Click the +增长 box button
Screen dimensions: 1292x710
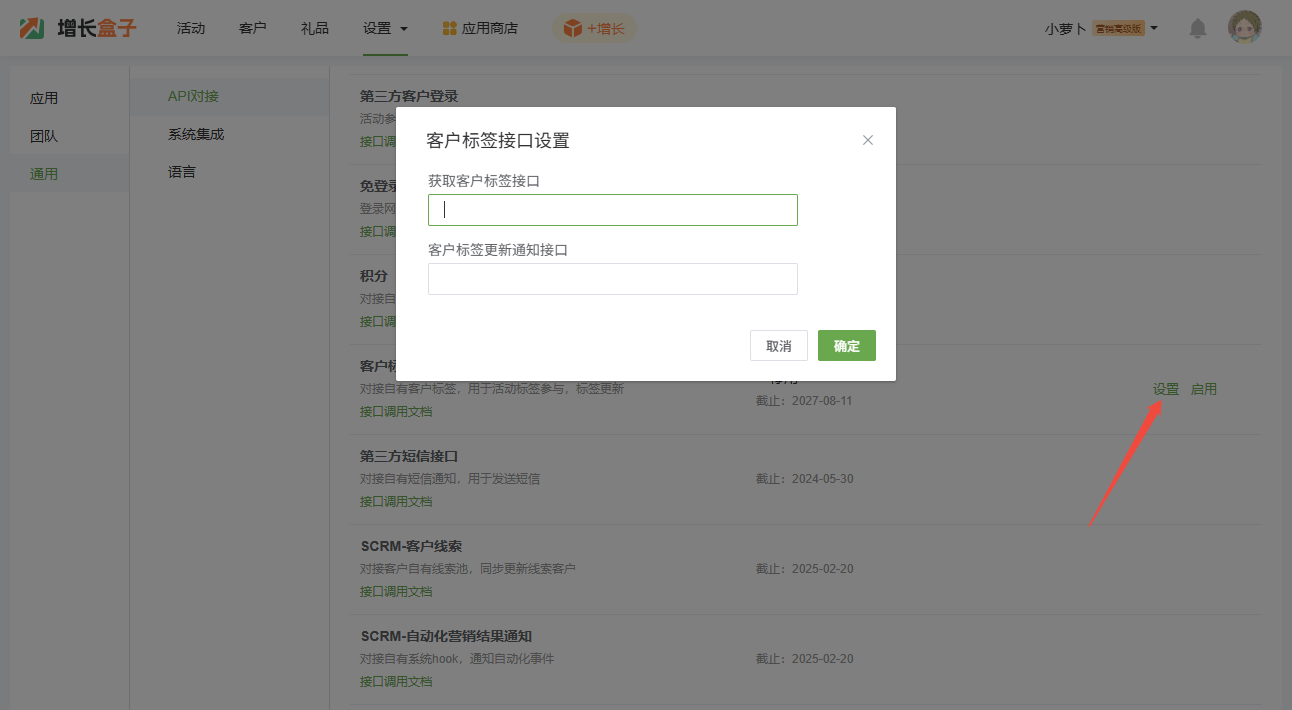point(594,28)
